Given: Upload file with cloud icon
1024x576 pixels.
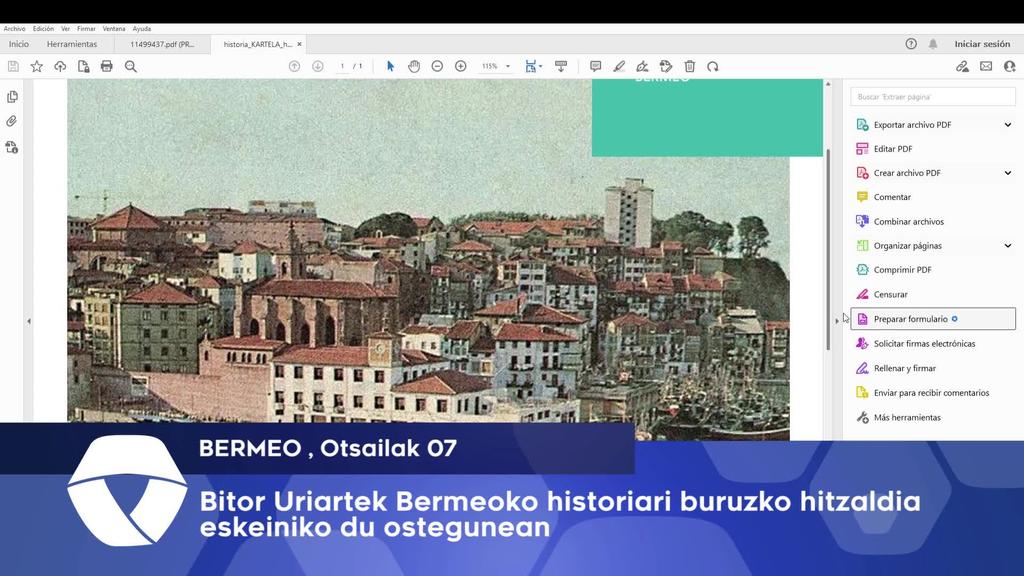Looking at the screenshot, I should point(60,66).
